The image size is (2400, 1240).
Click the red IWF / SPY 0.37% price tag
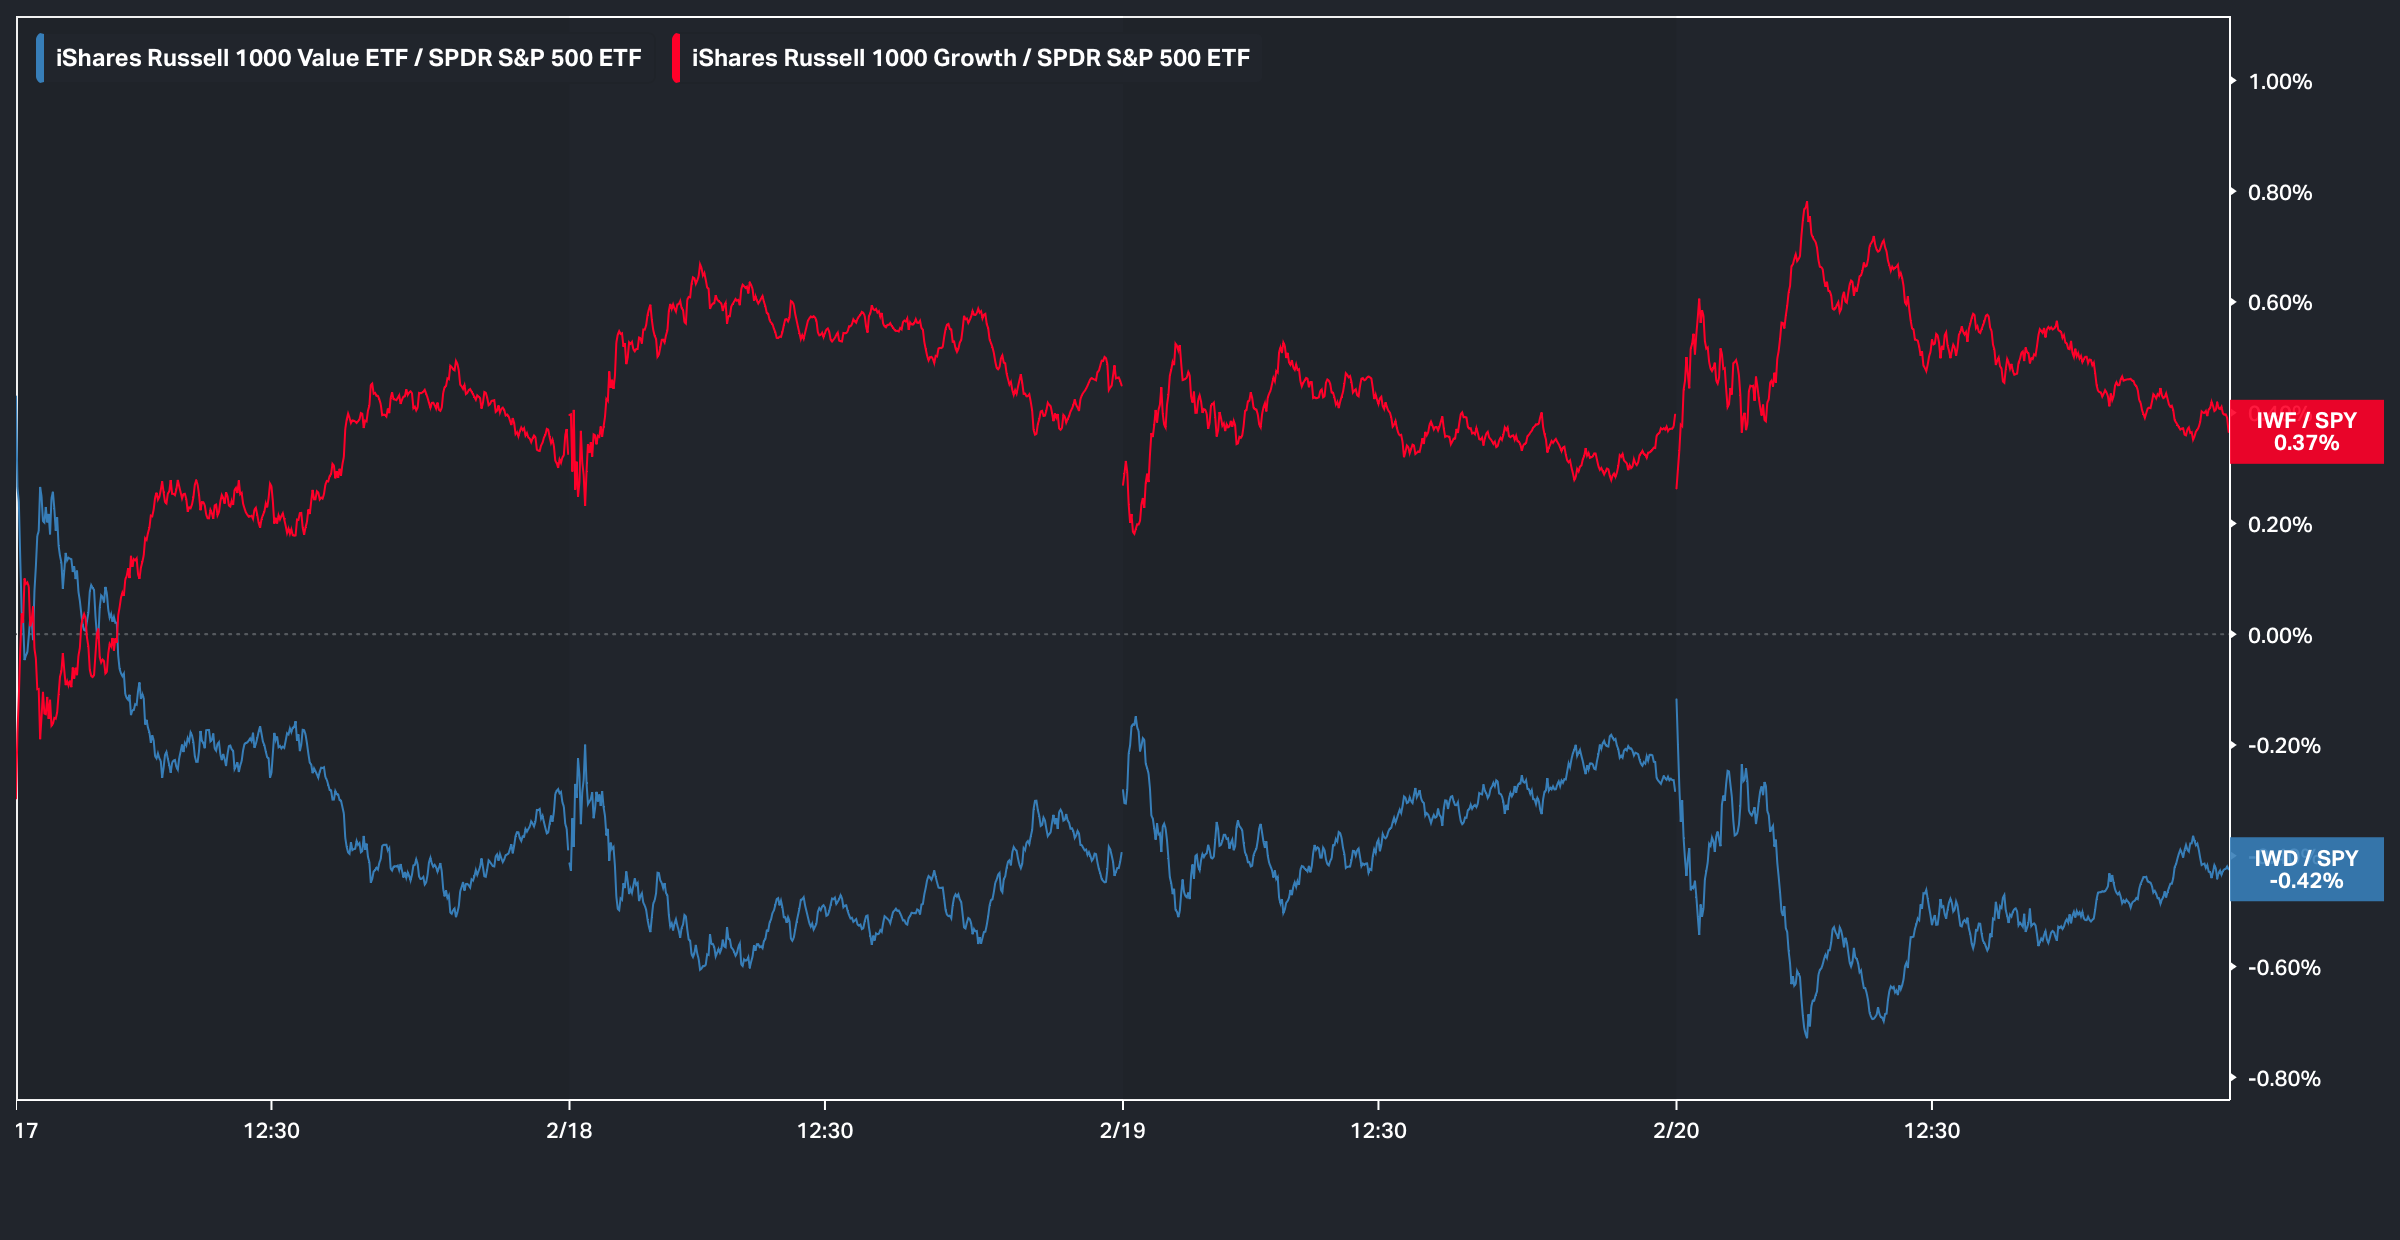click(2306, 431)
